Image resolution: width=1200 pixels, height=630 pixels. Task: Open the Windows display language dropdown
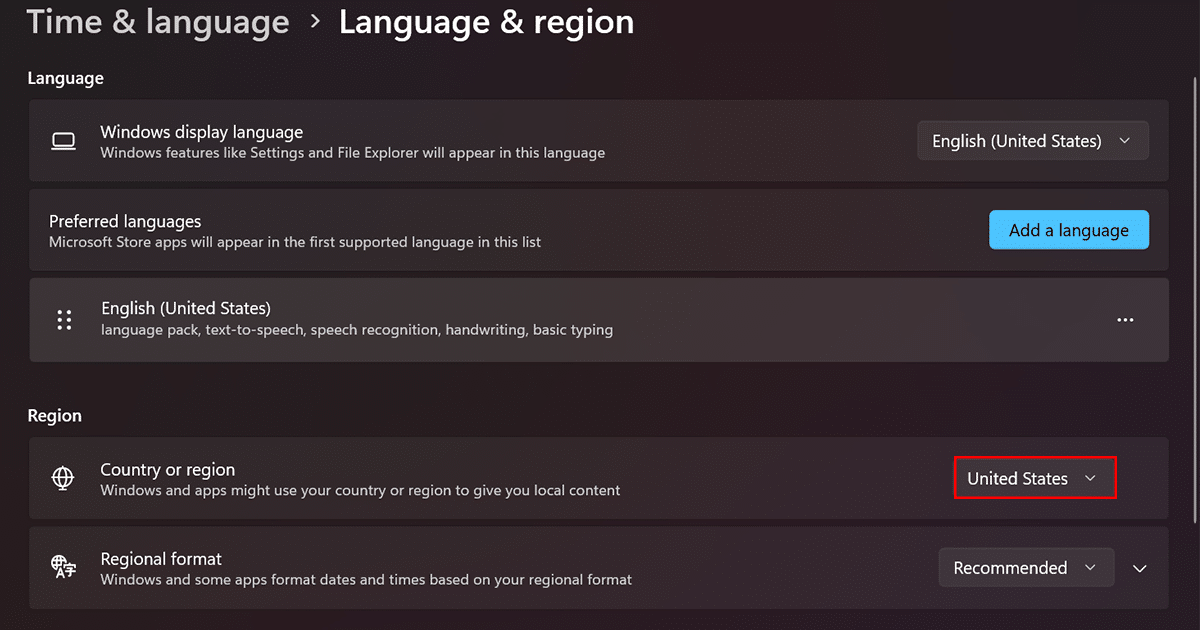[x=1032, y=140]
